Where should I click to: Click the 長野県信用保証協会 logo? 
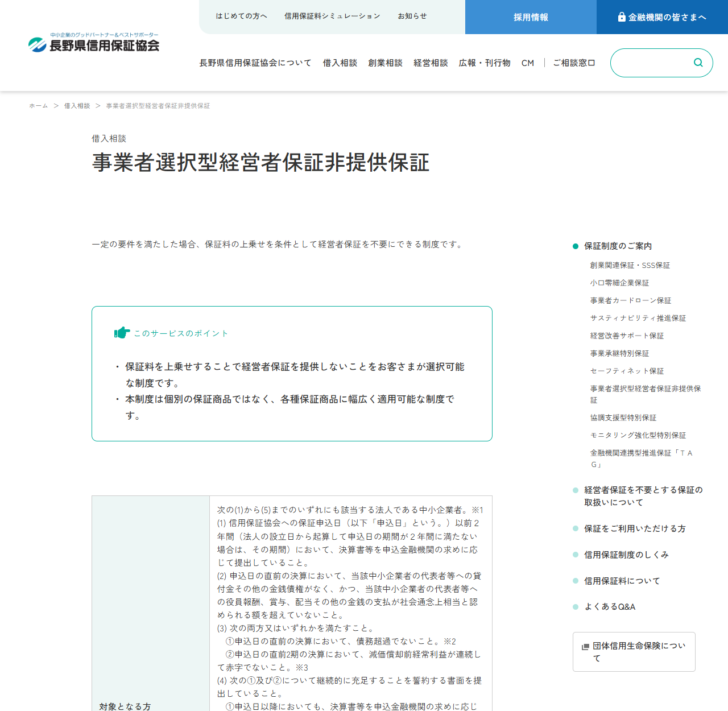(x=93, y=43)
